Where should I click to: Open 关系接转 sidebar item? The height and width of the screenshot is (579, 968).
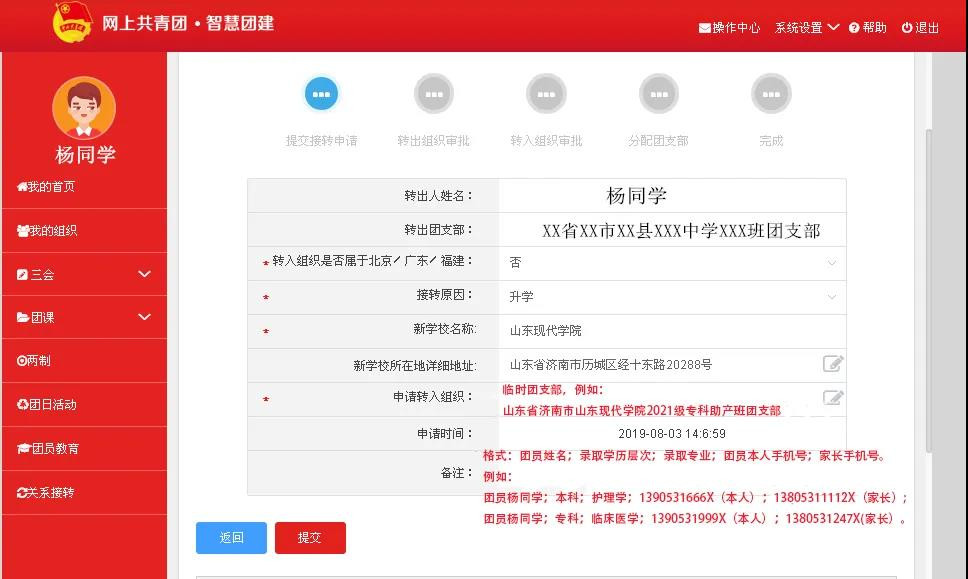84,493
